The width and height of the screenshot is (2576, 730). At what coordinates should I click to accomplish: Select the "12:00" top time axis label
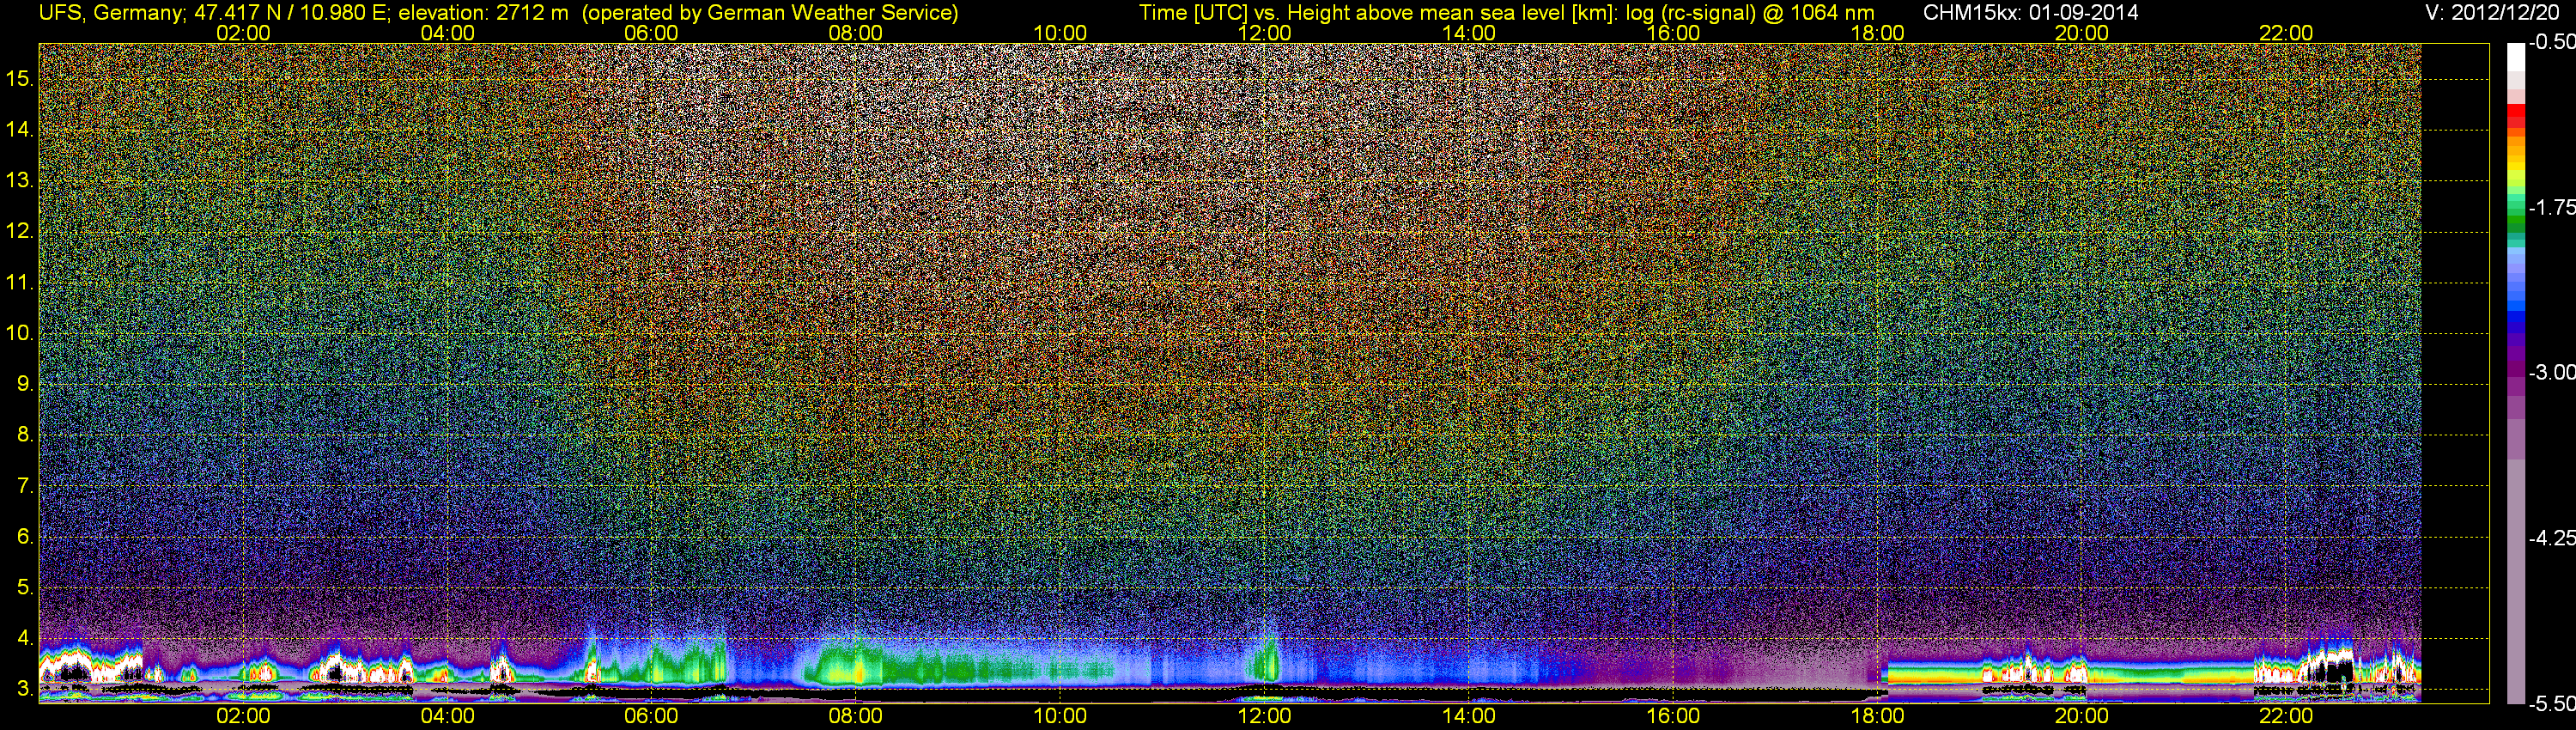click(1264, 33)
